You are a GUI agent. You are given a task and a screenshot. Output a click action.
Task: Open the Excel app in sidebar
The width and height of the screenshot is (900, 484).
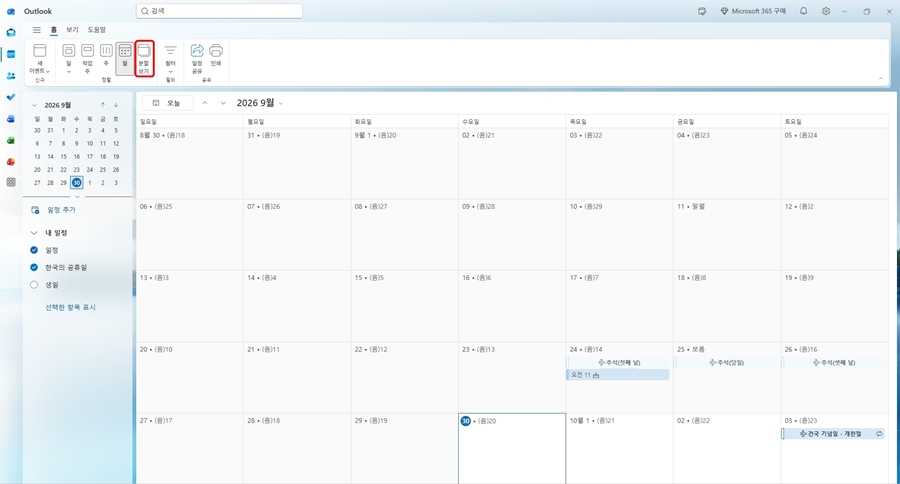pyautogui.click(x=11, y=140)
